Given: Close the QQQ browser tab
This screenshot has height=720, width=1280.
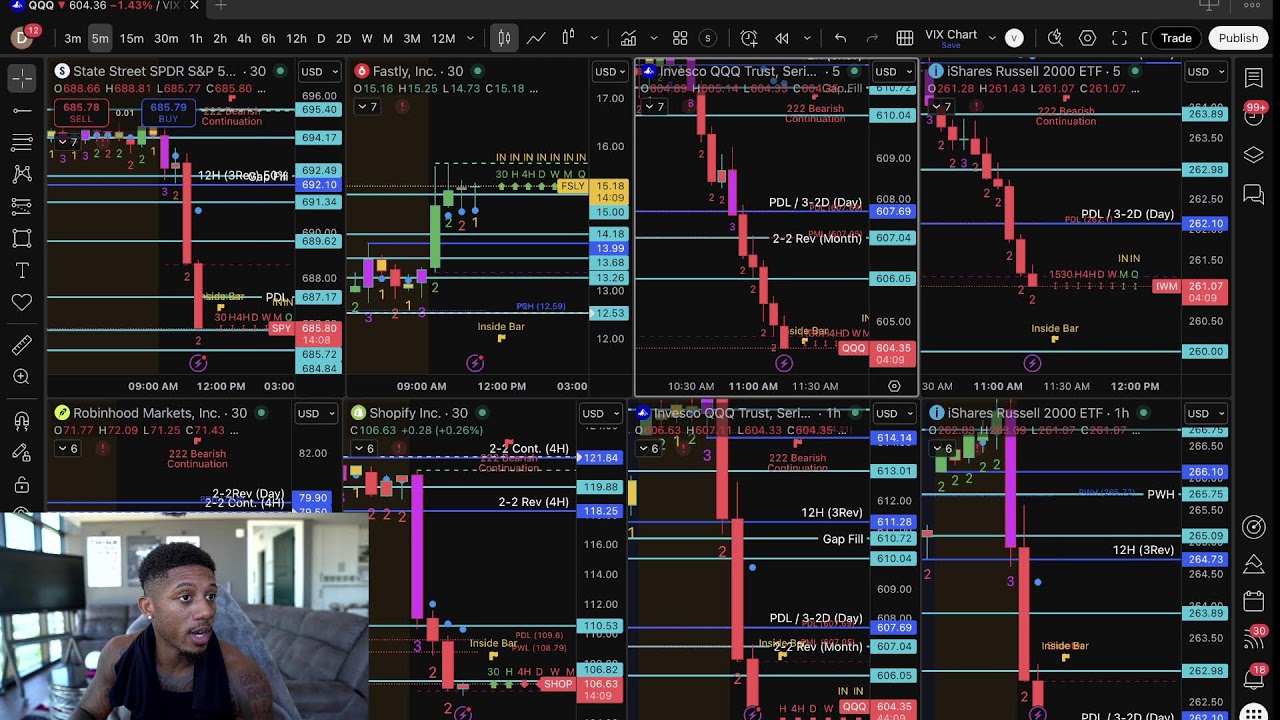Looking at the screenshot, I should pyautogui.click(x=194, y=6).
